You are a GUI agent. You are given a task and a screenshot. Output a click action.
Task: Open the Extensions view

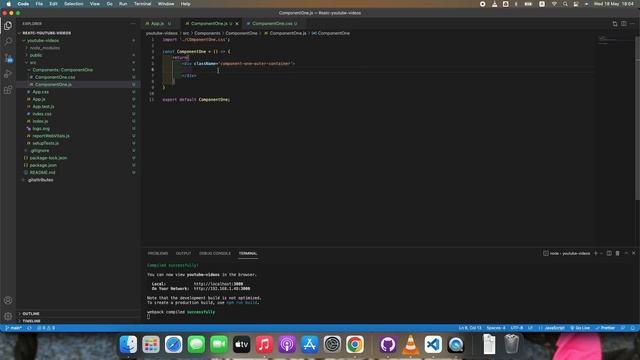tap(8, 90)
